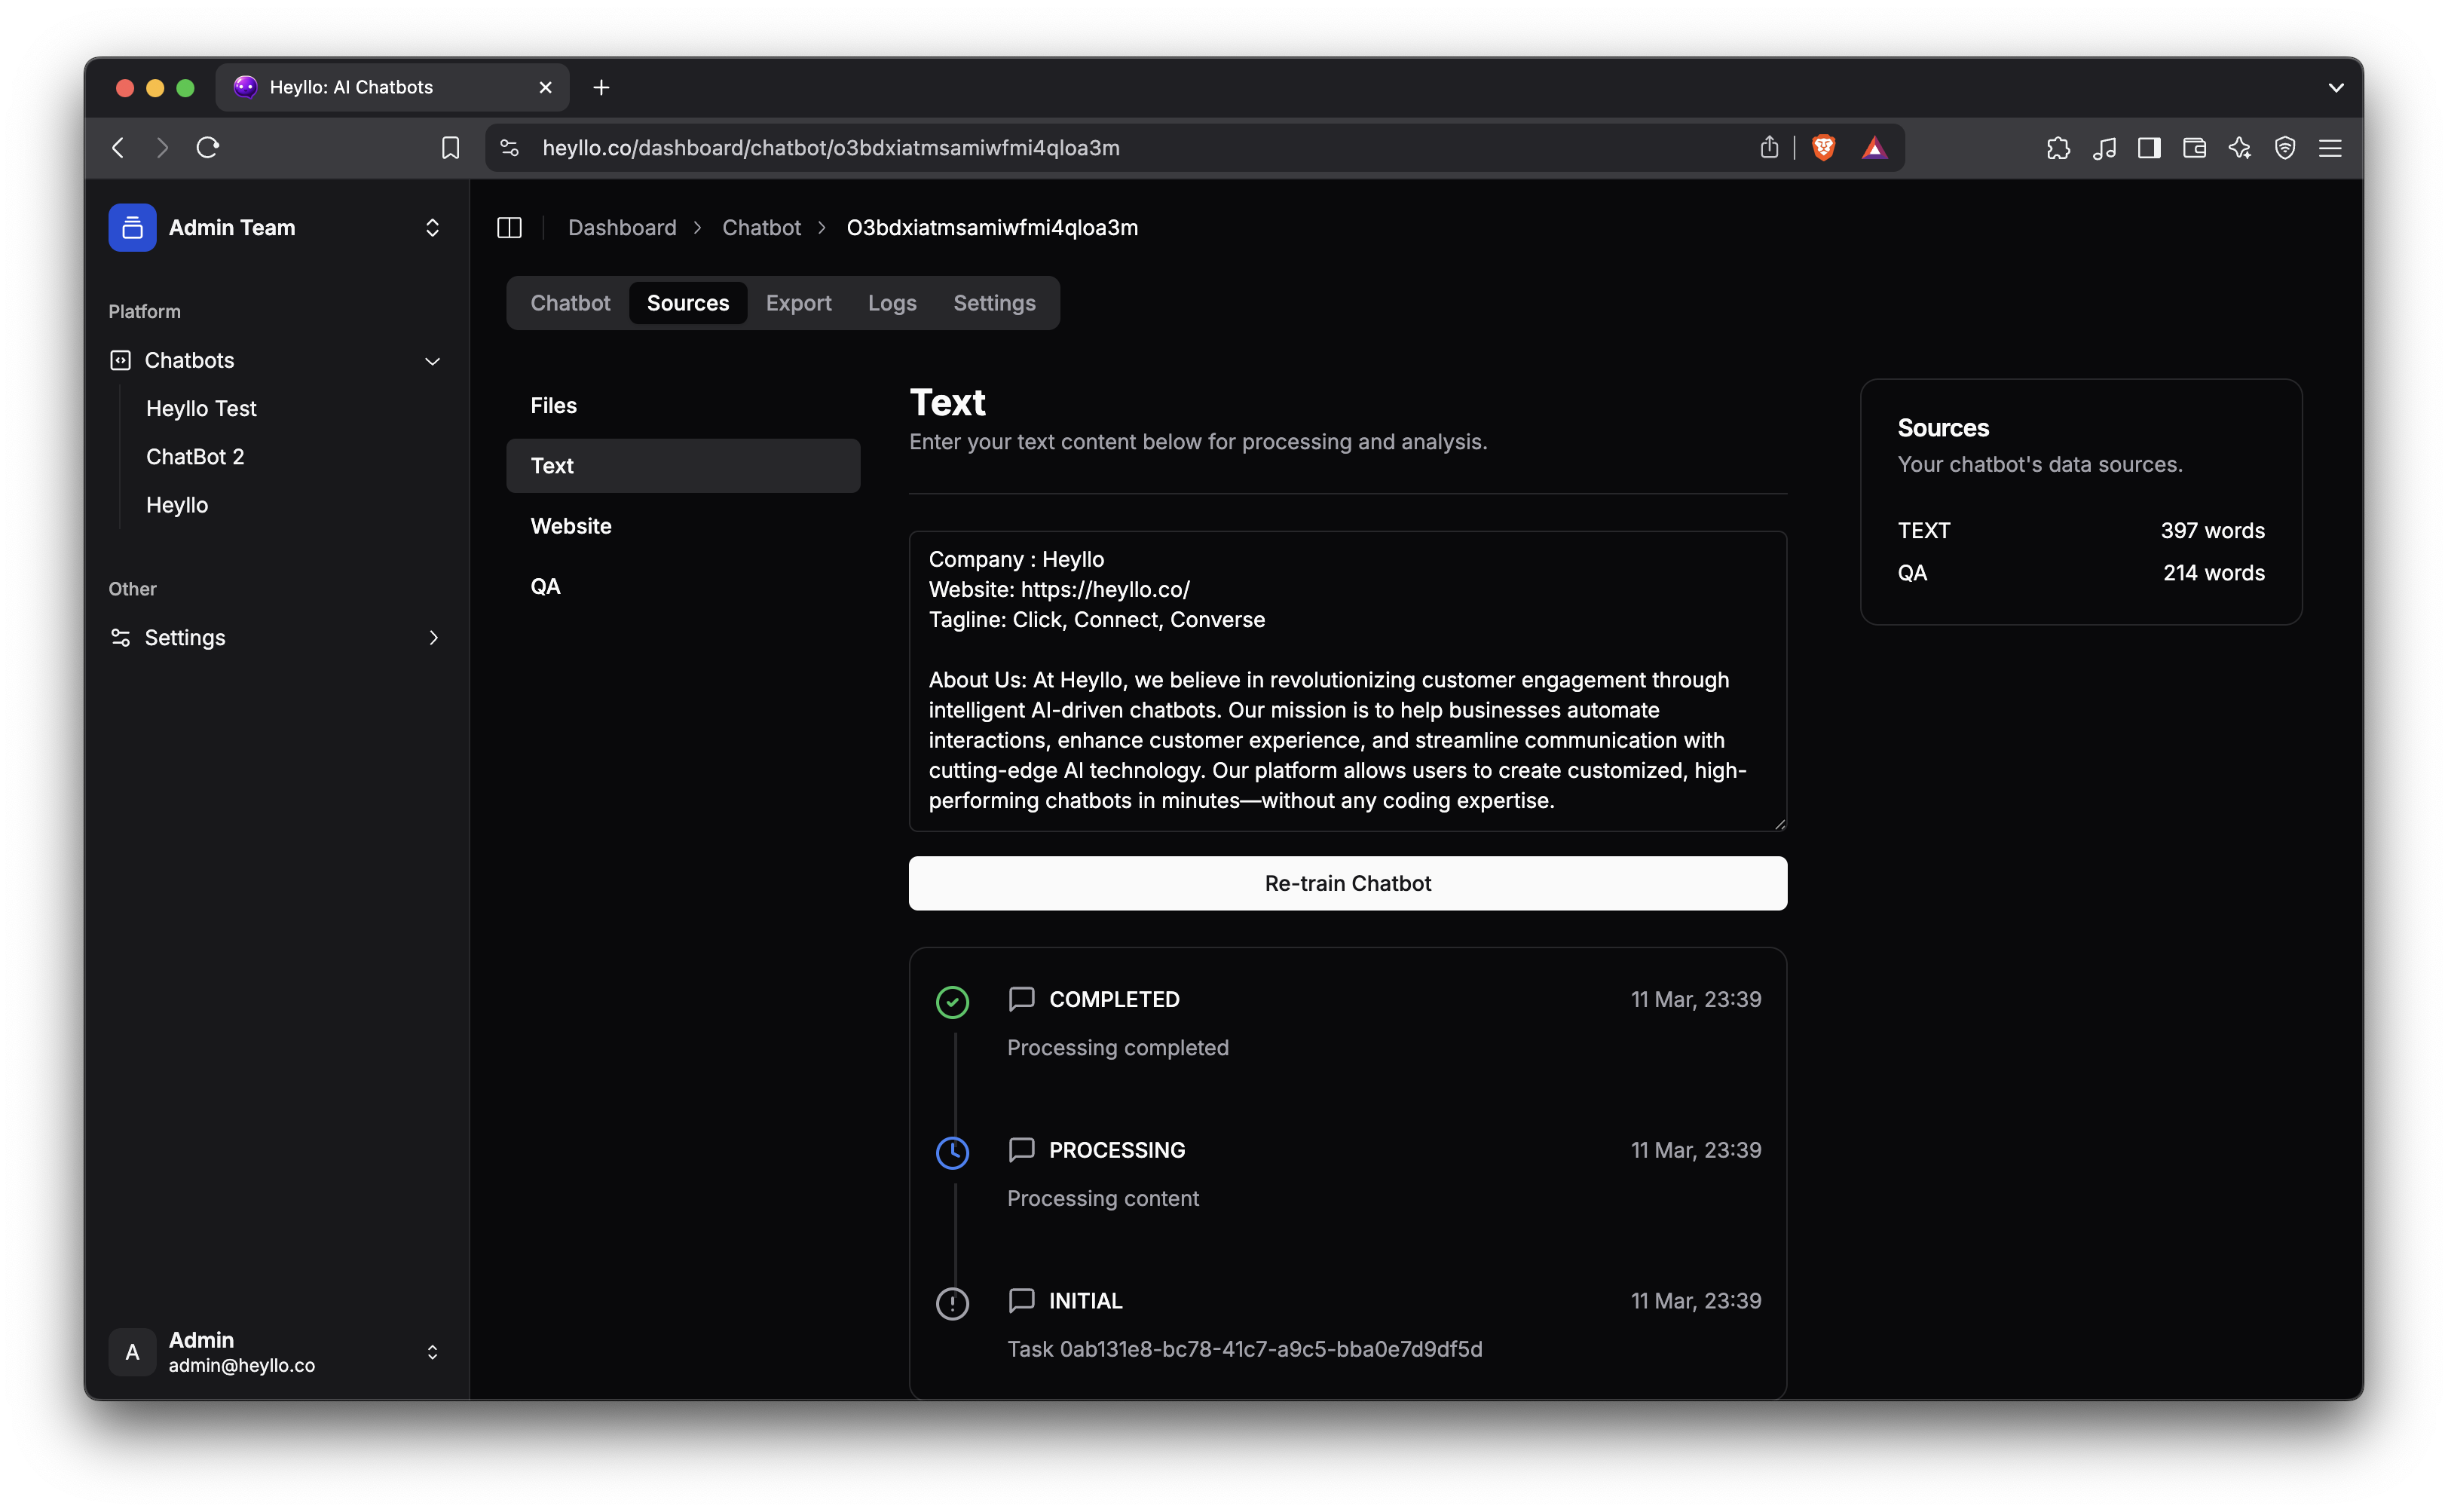Click the INITIAL alert circle status icon

pos(952,1303)
